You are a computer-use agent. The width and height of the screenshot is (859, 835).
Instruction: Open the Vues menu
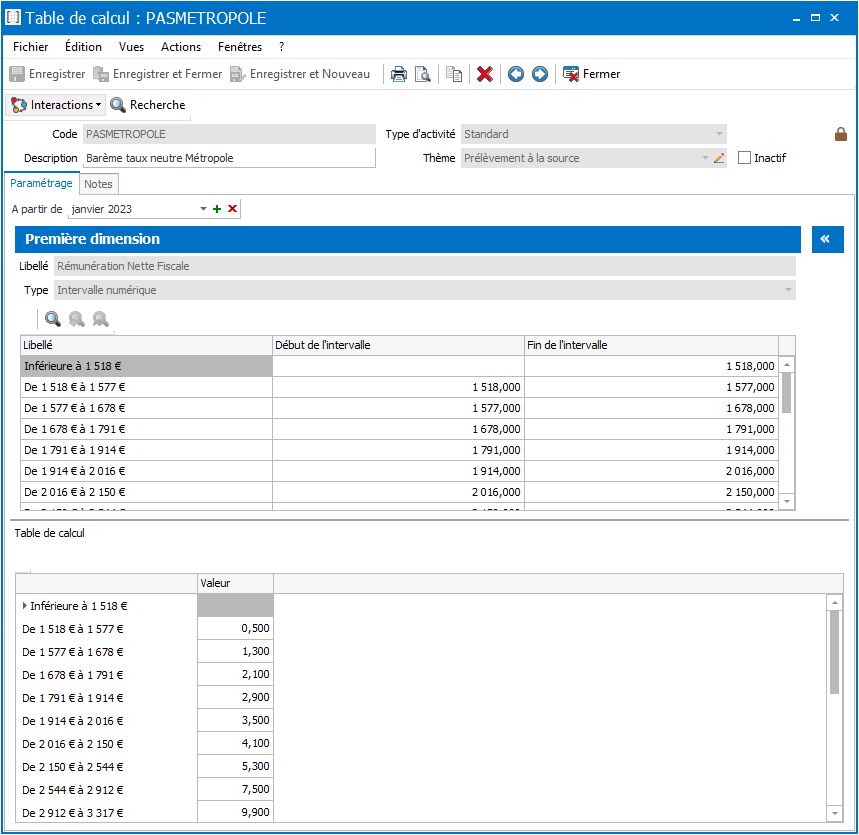[131, 47]
